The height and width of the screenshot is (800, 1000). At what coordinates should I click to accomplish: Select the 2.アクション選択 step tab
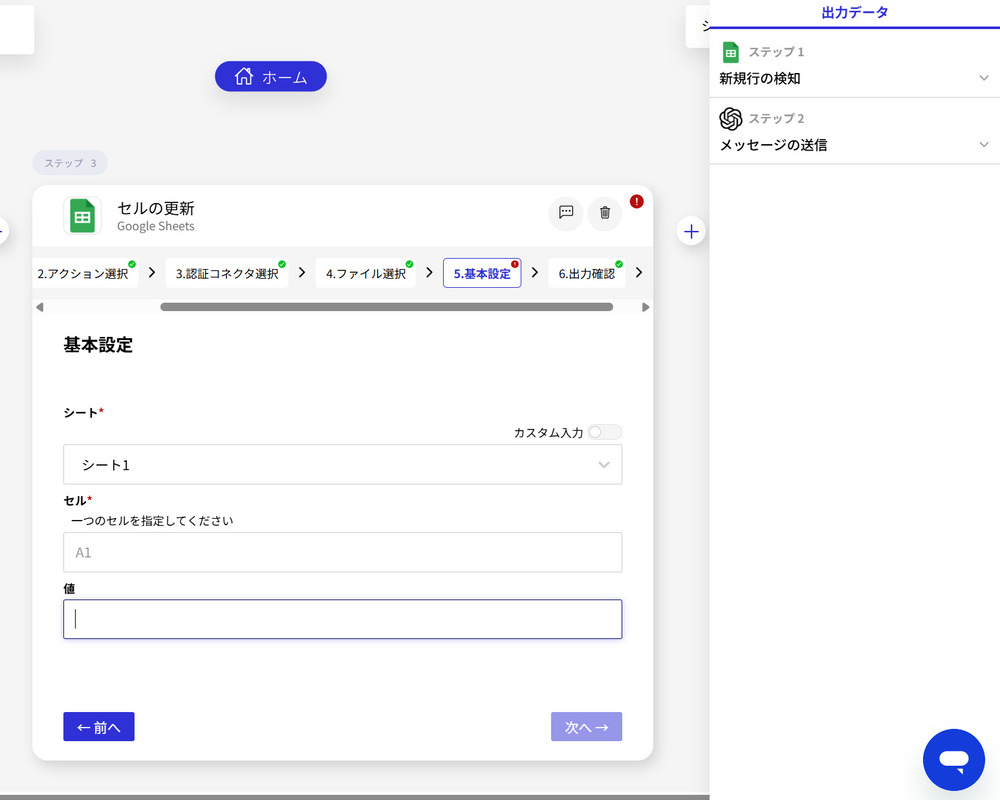click(85, 273)
